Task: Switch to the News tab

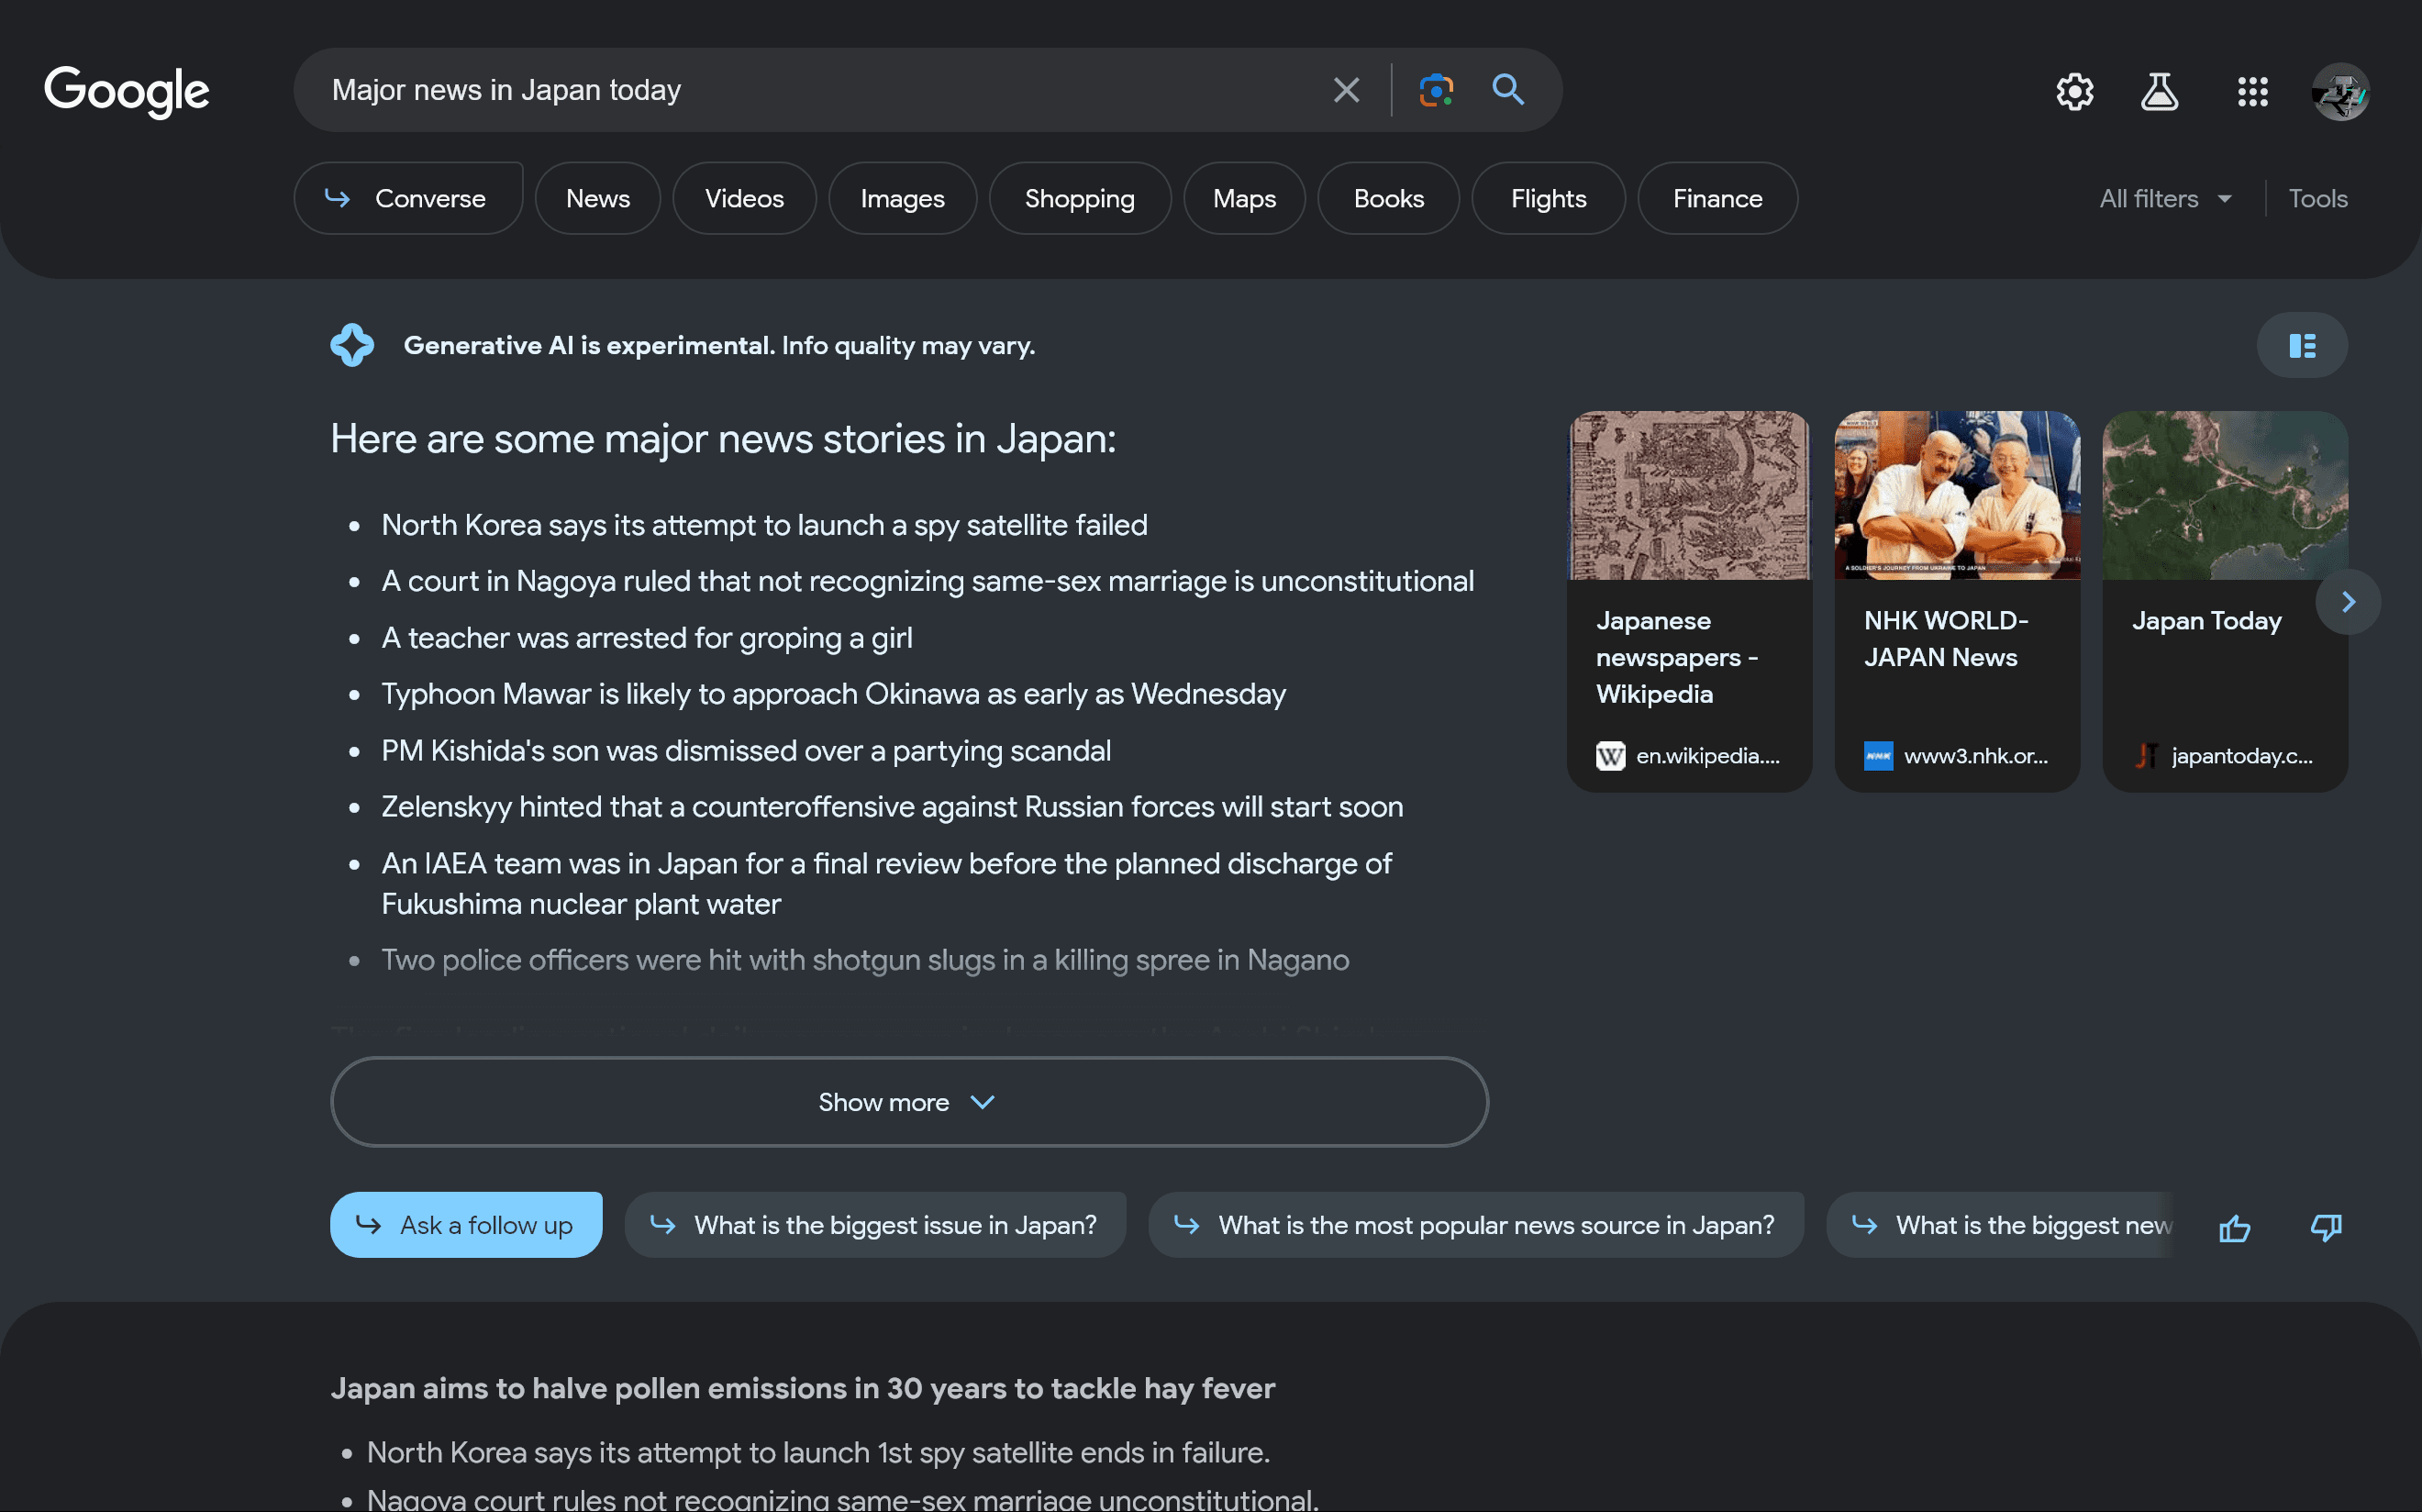Action: click(x=598, y=198)
